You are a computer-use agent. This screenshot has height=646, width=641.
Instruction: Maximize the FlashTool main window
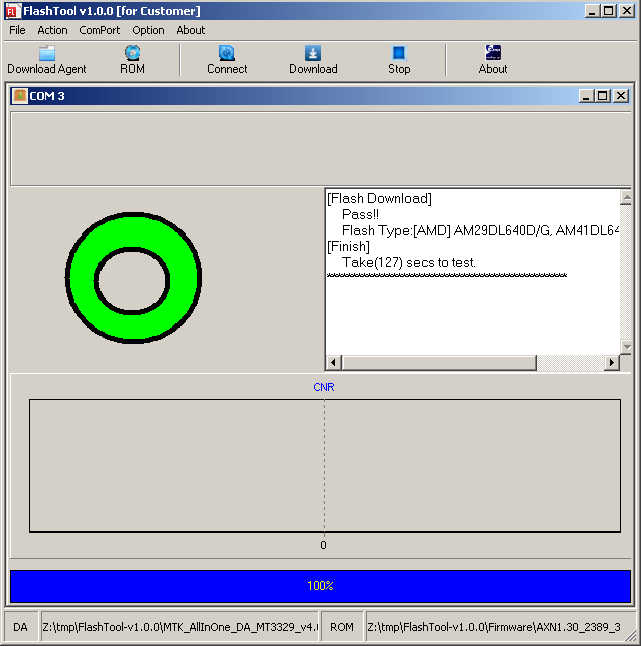609,11
